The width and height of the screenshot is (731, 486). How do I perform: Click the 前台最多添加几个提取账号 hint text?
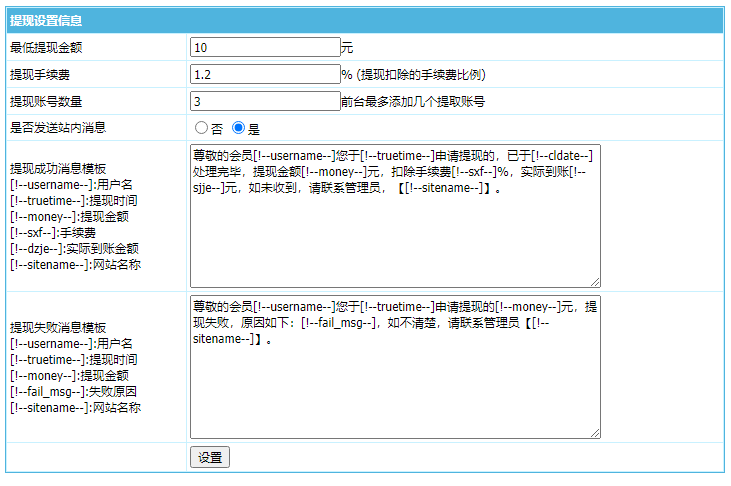413,101
